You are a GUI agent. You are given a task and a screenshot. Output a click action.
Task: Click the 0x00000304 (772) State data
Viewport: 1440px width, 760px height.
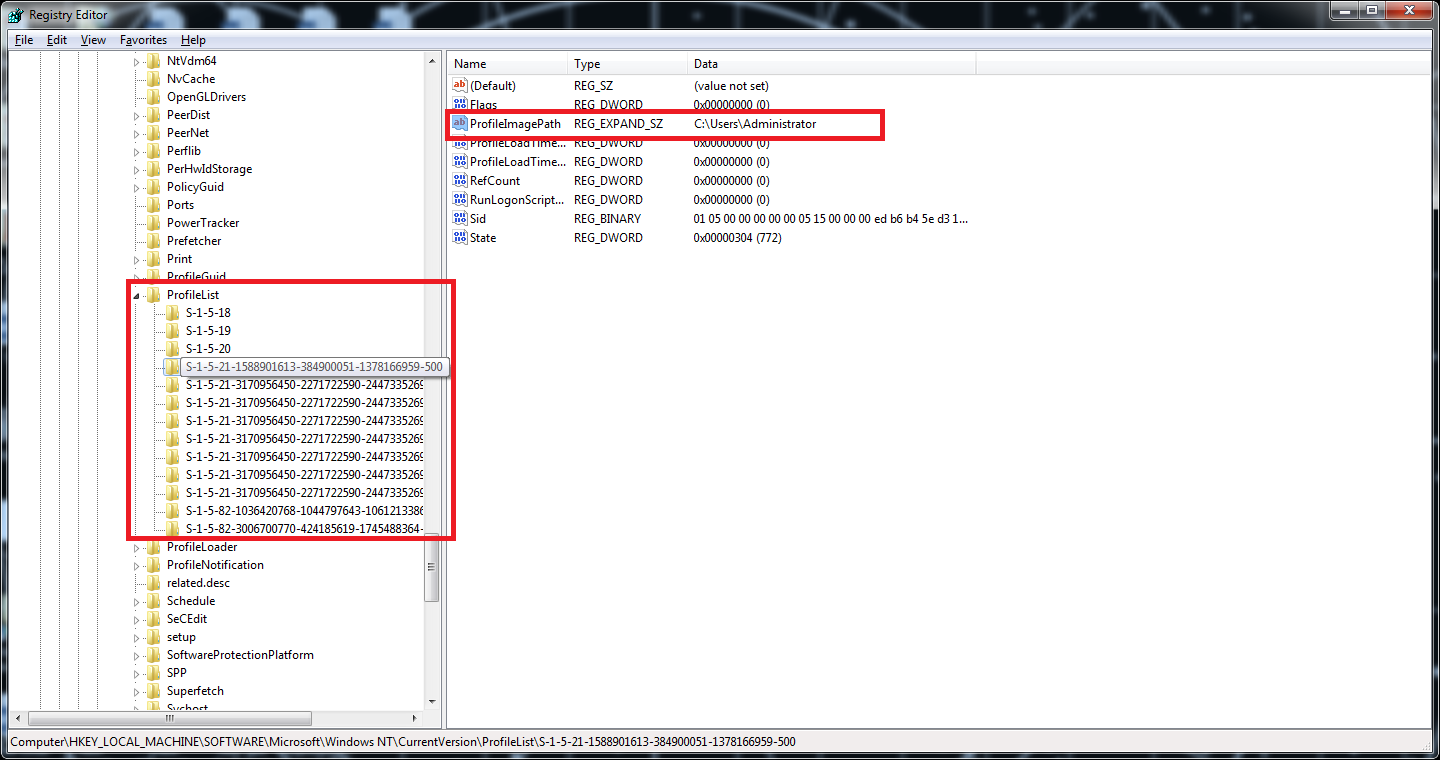click(x=737, y=238)
